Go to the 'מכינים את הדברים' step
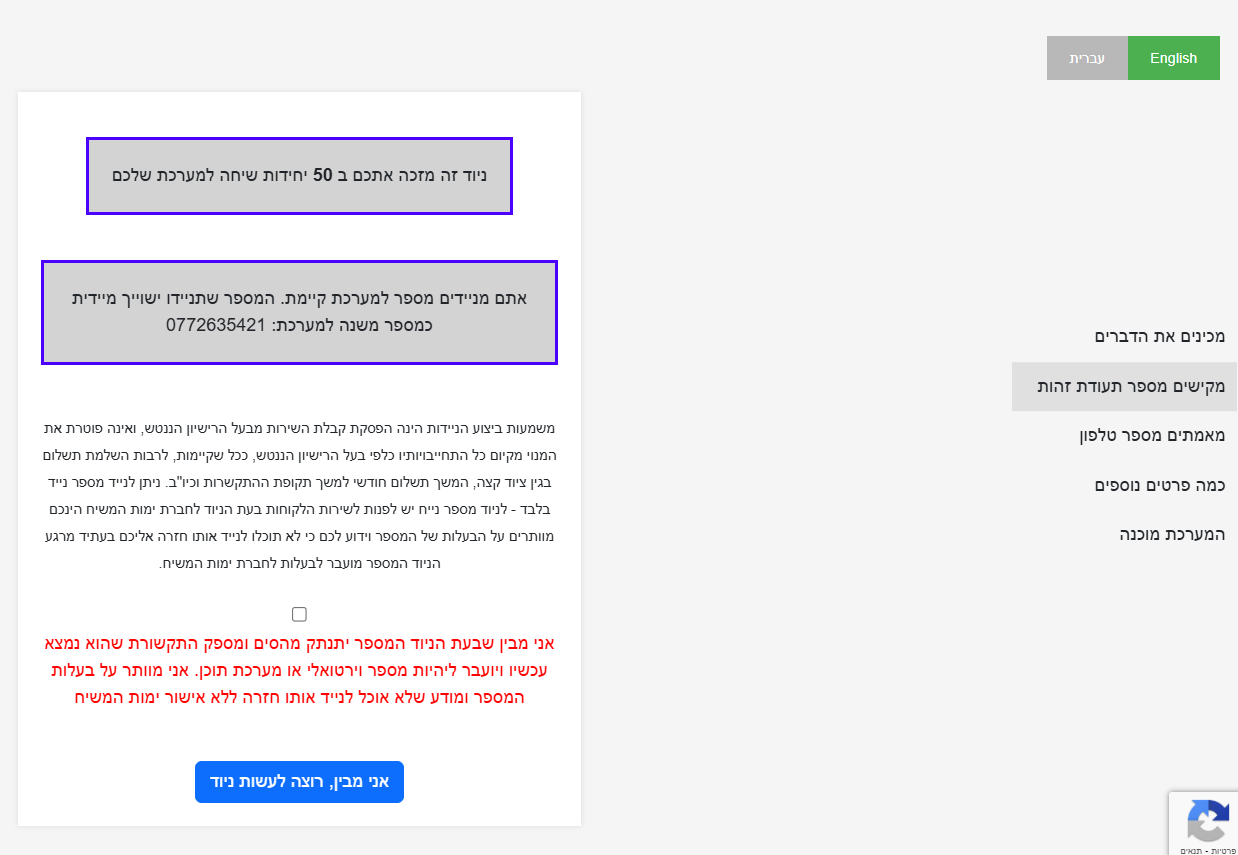 point(1159,337)
